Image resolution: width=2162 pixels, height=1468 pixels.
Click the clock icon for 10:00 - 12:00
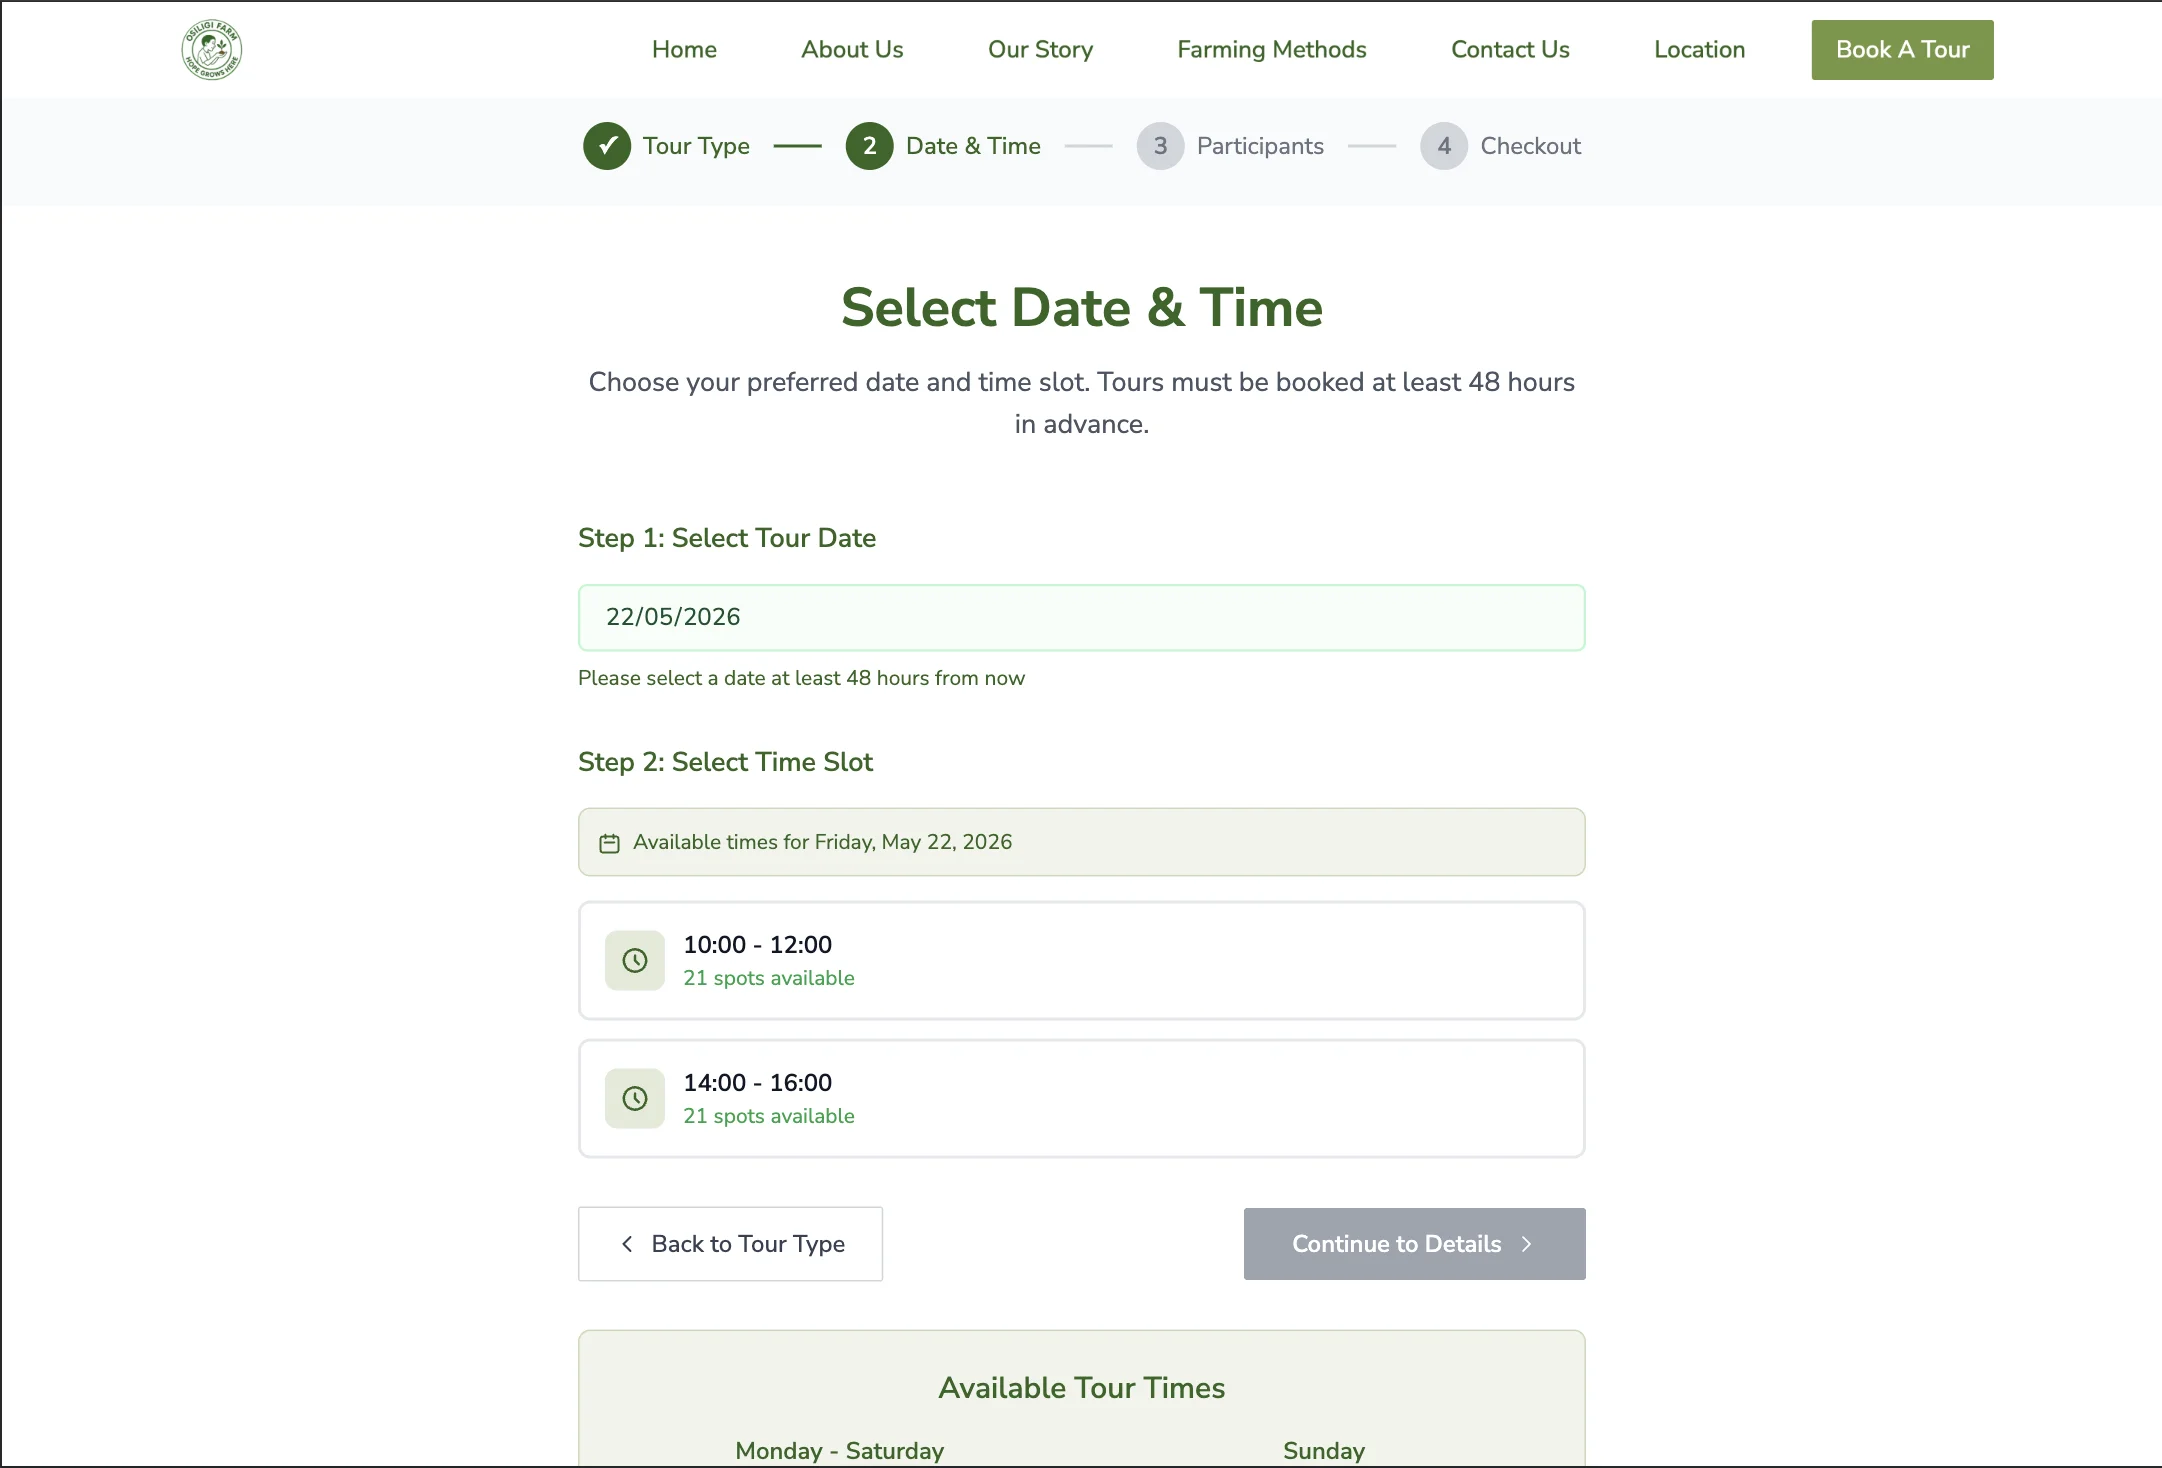click(x=635, y=961)
